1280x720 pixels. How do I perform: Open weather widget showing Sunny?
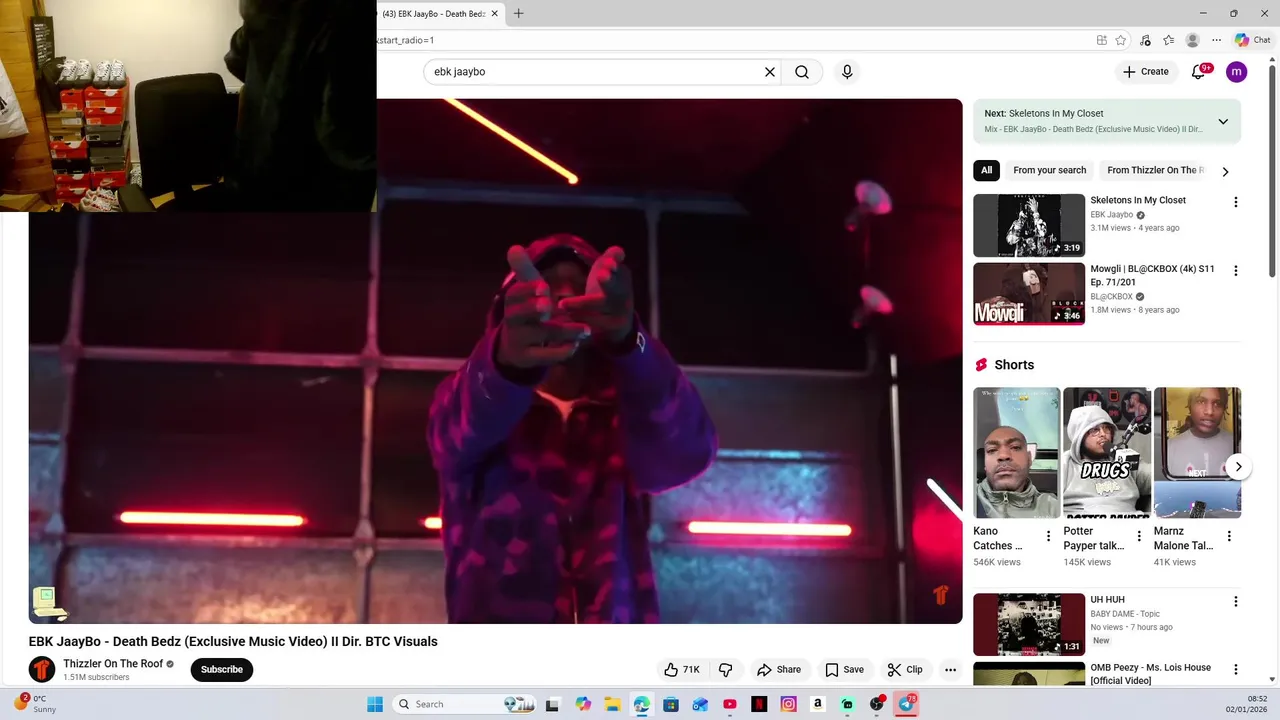pos(34,703)
